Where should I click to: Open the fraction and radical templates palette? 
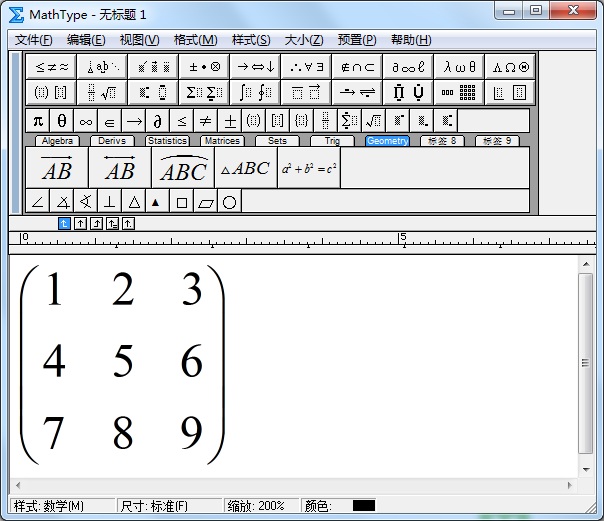[101, 93]
